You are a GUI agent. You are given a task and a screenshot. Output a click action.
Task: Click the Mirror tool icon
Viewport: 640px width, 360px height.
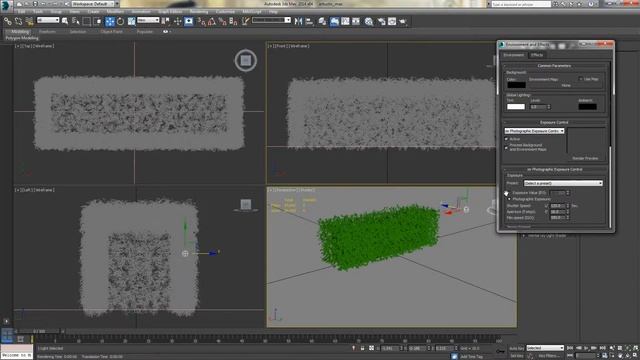(298, 21)
